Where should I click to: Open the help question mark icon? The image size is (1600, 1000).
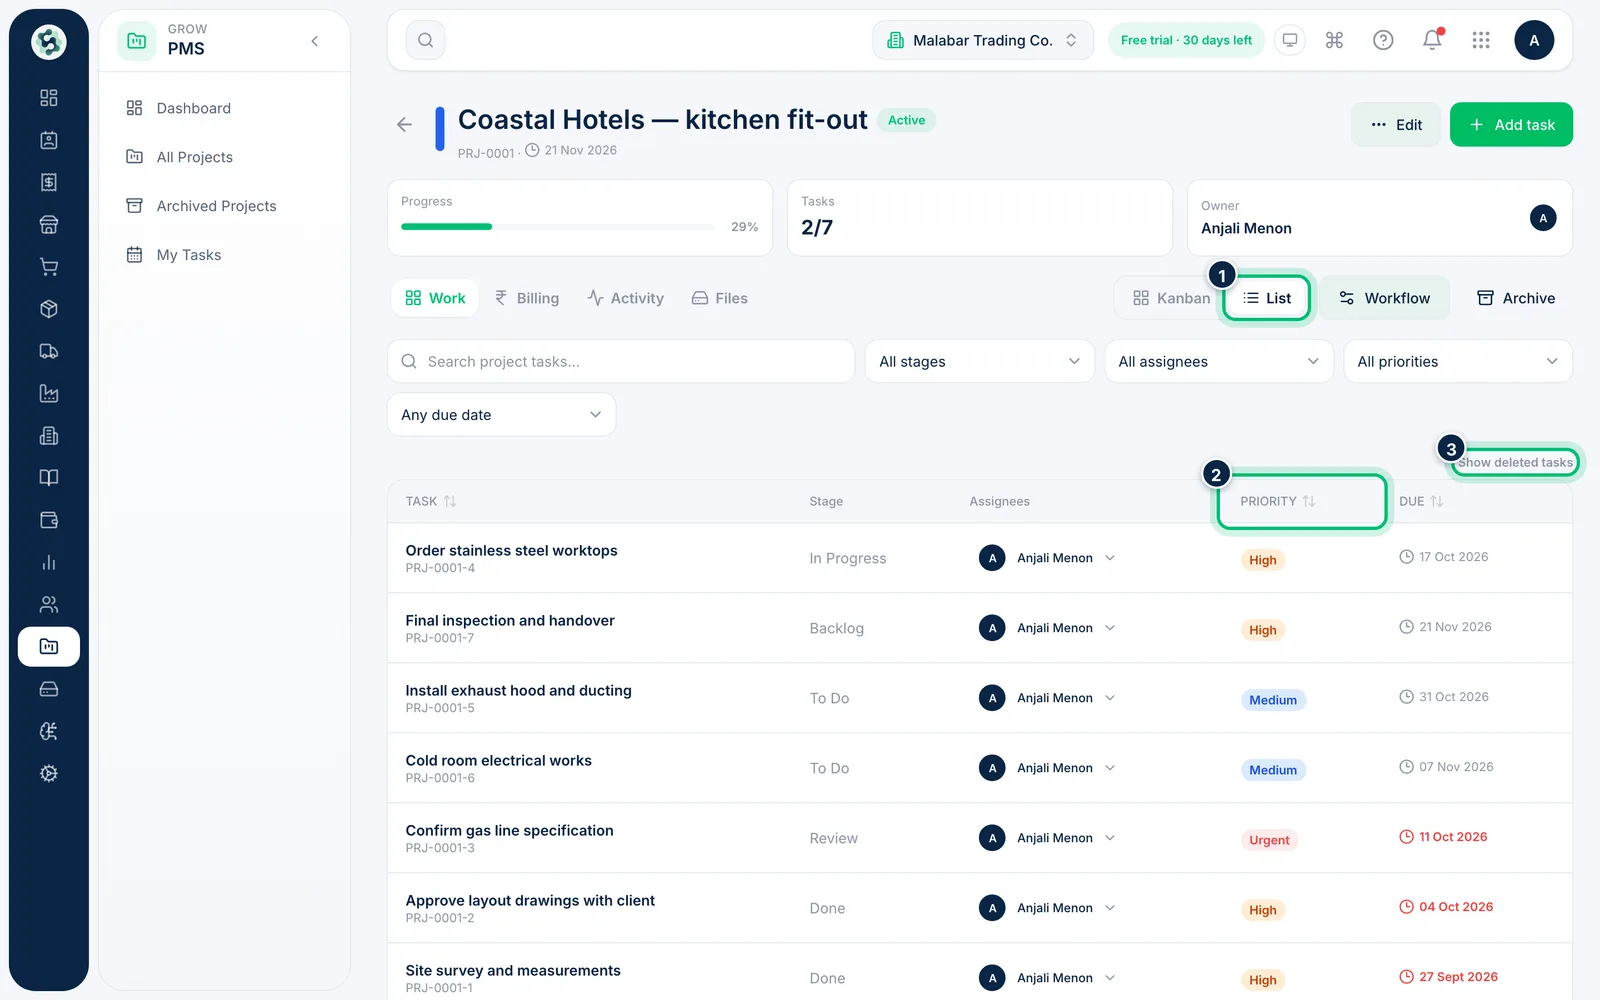[x=1383, y=40]
